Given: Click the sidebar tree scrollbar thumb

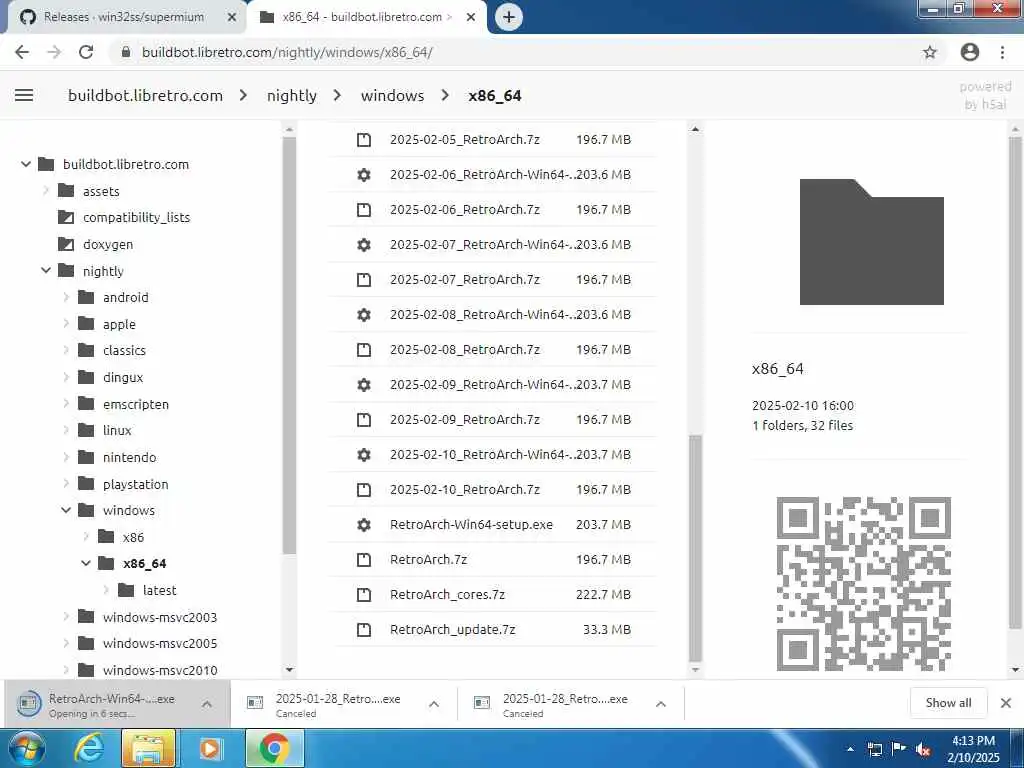Looking at the screenshot, I should pyautogui.click(x=289, y=345).
